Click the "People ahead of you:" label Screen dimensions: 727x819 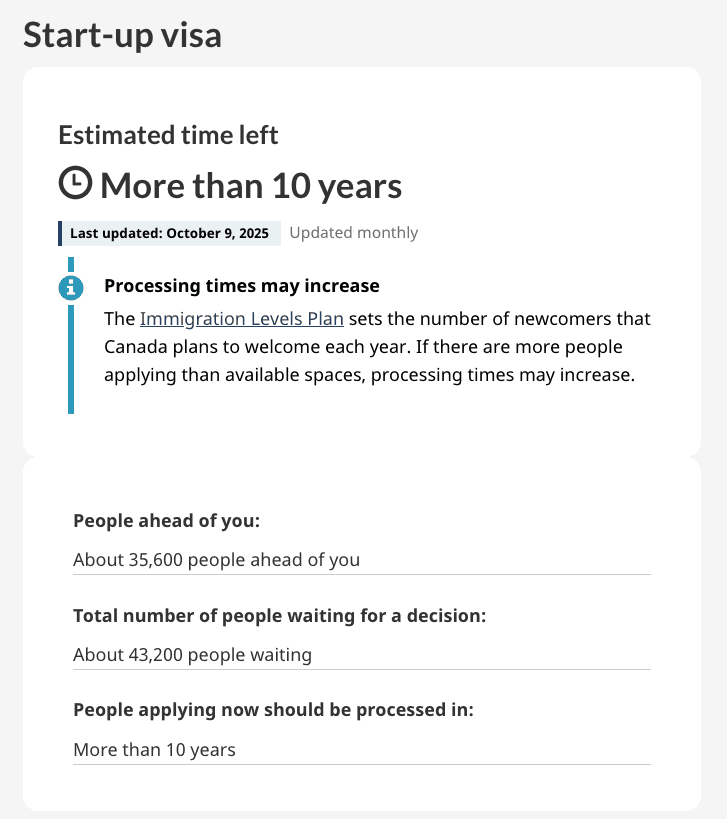(166, 520)
